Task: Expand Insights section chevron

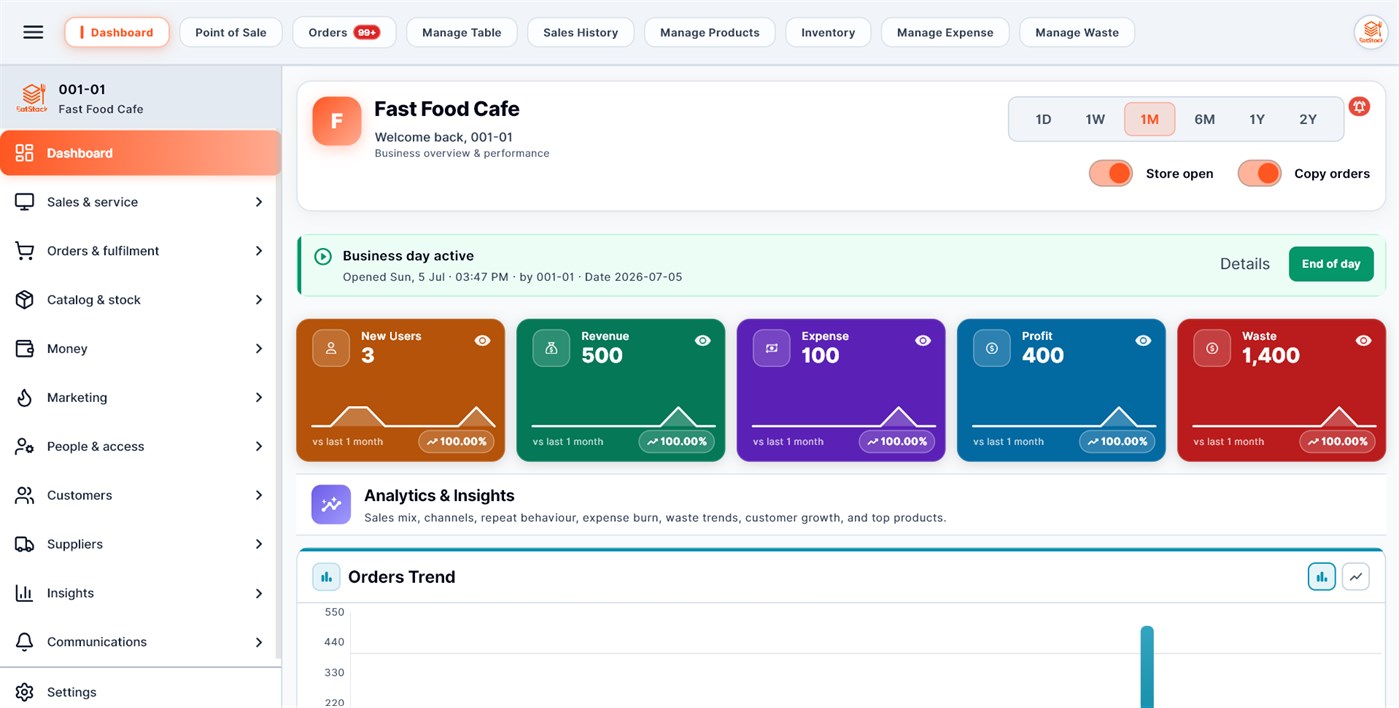Action: (x=259, y=593)
